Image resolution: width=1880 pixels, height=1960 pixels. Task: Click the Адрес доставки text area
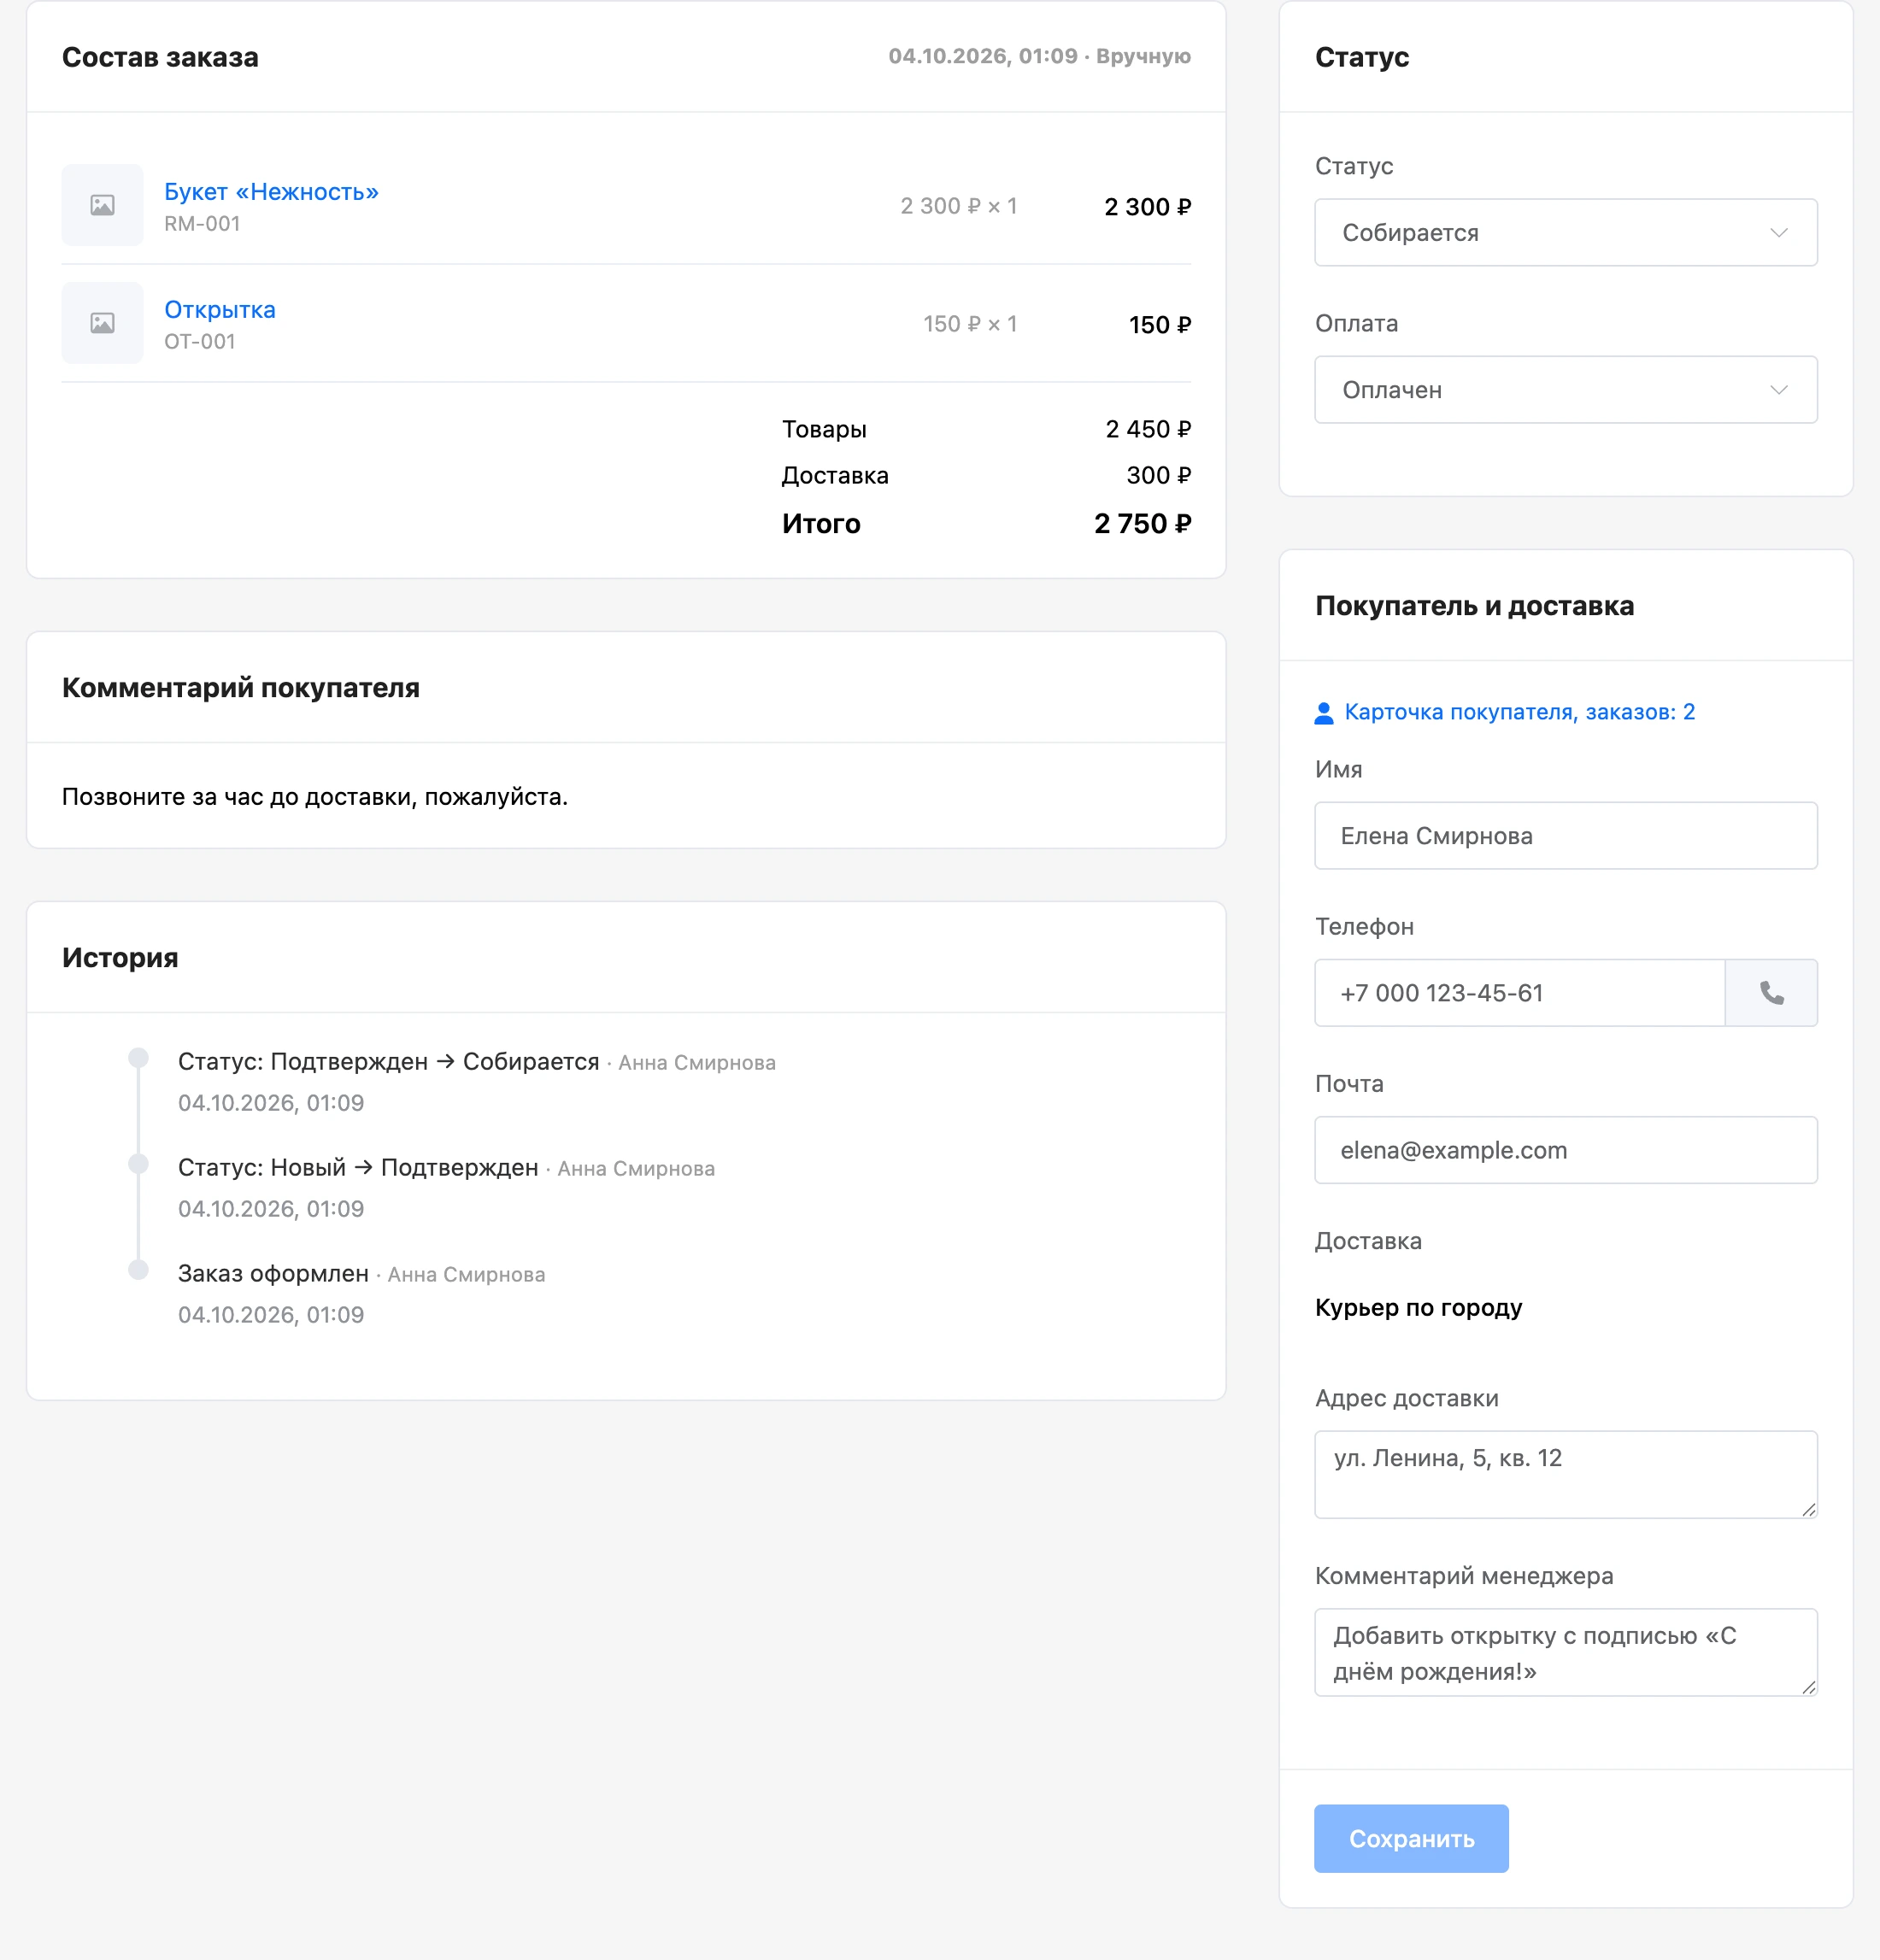(x=1566, y=1475)
